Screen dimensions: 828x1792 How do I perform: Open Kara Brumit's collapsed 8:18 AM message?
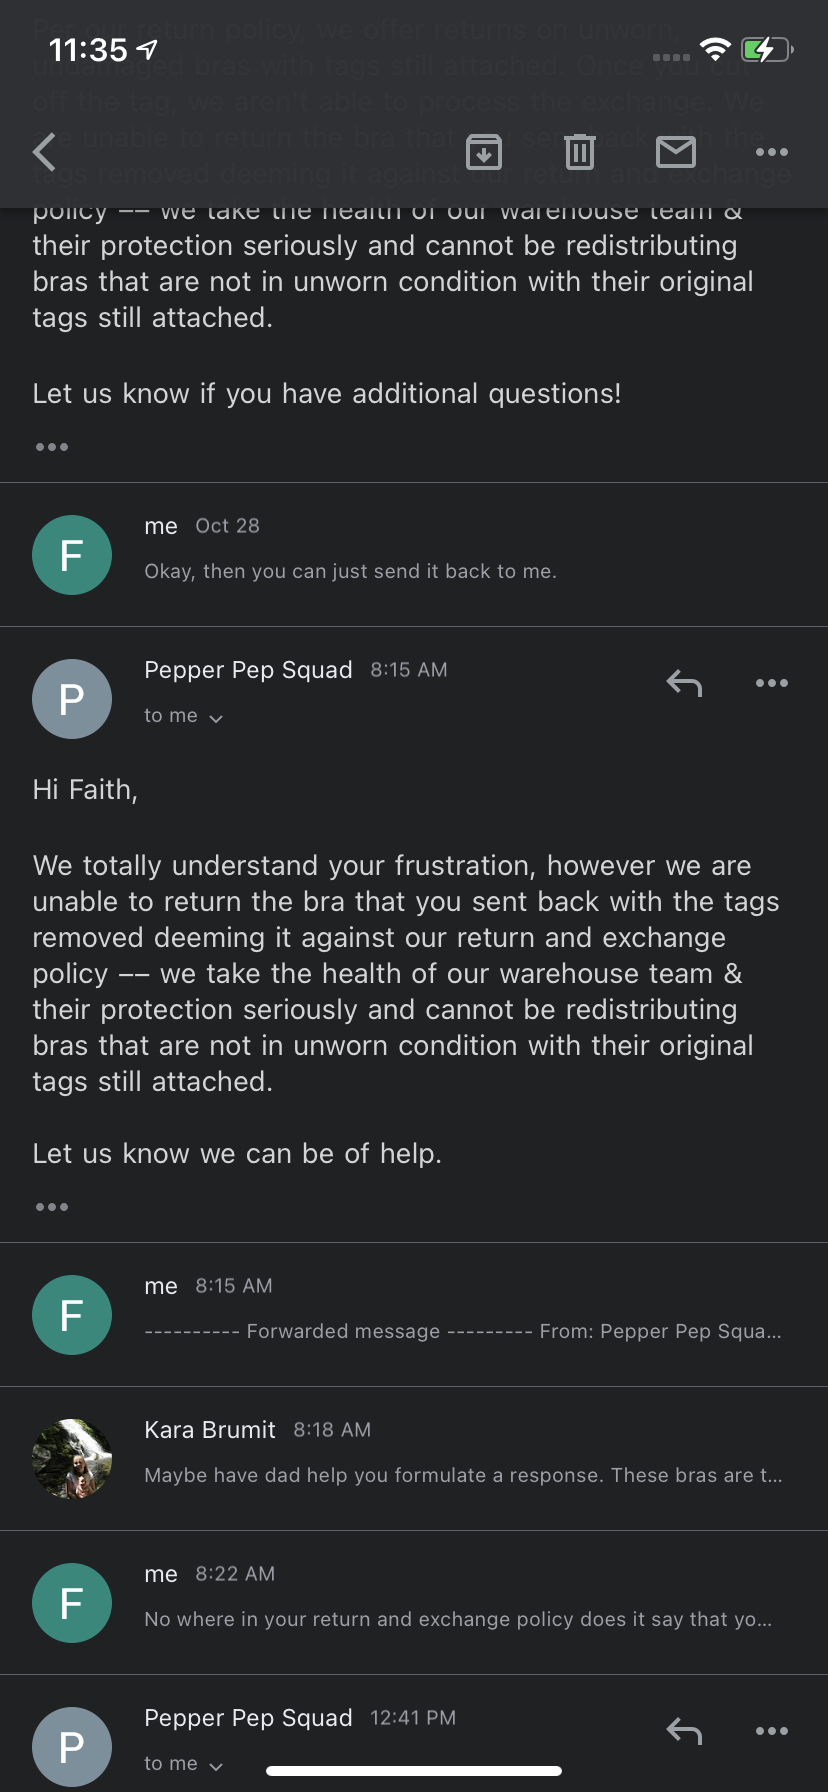(414, 1459)
